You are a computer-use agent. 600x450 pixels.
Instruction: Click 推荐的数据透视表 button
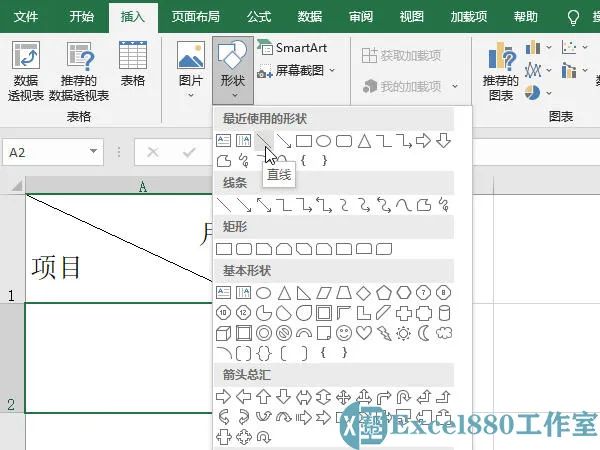79,72
